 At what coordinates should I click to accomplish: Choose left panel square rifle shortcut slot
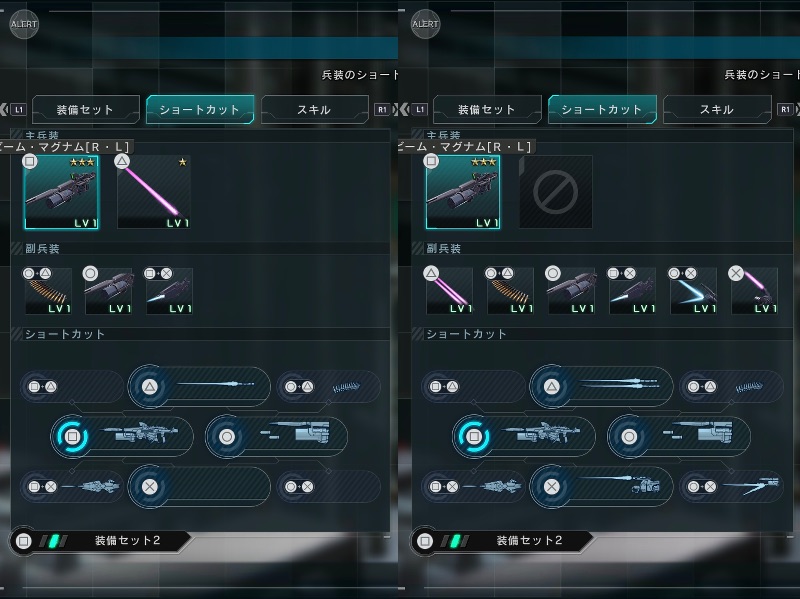coord(122,436)
